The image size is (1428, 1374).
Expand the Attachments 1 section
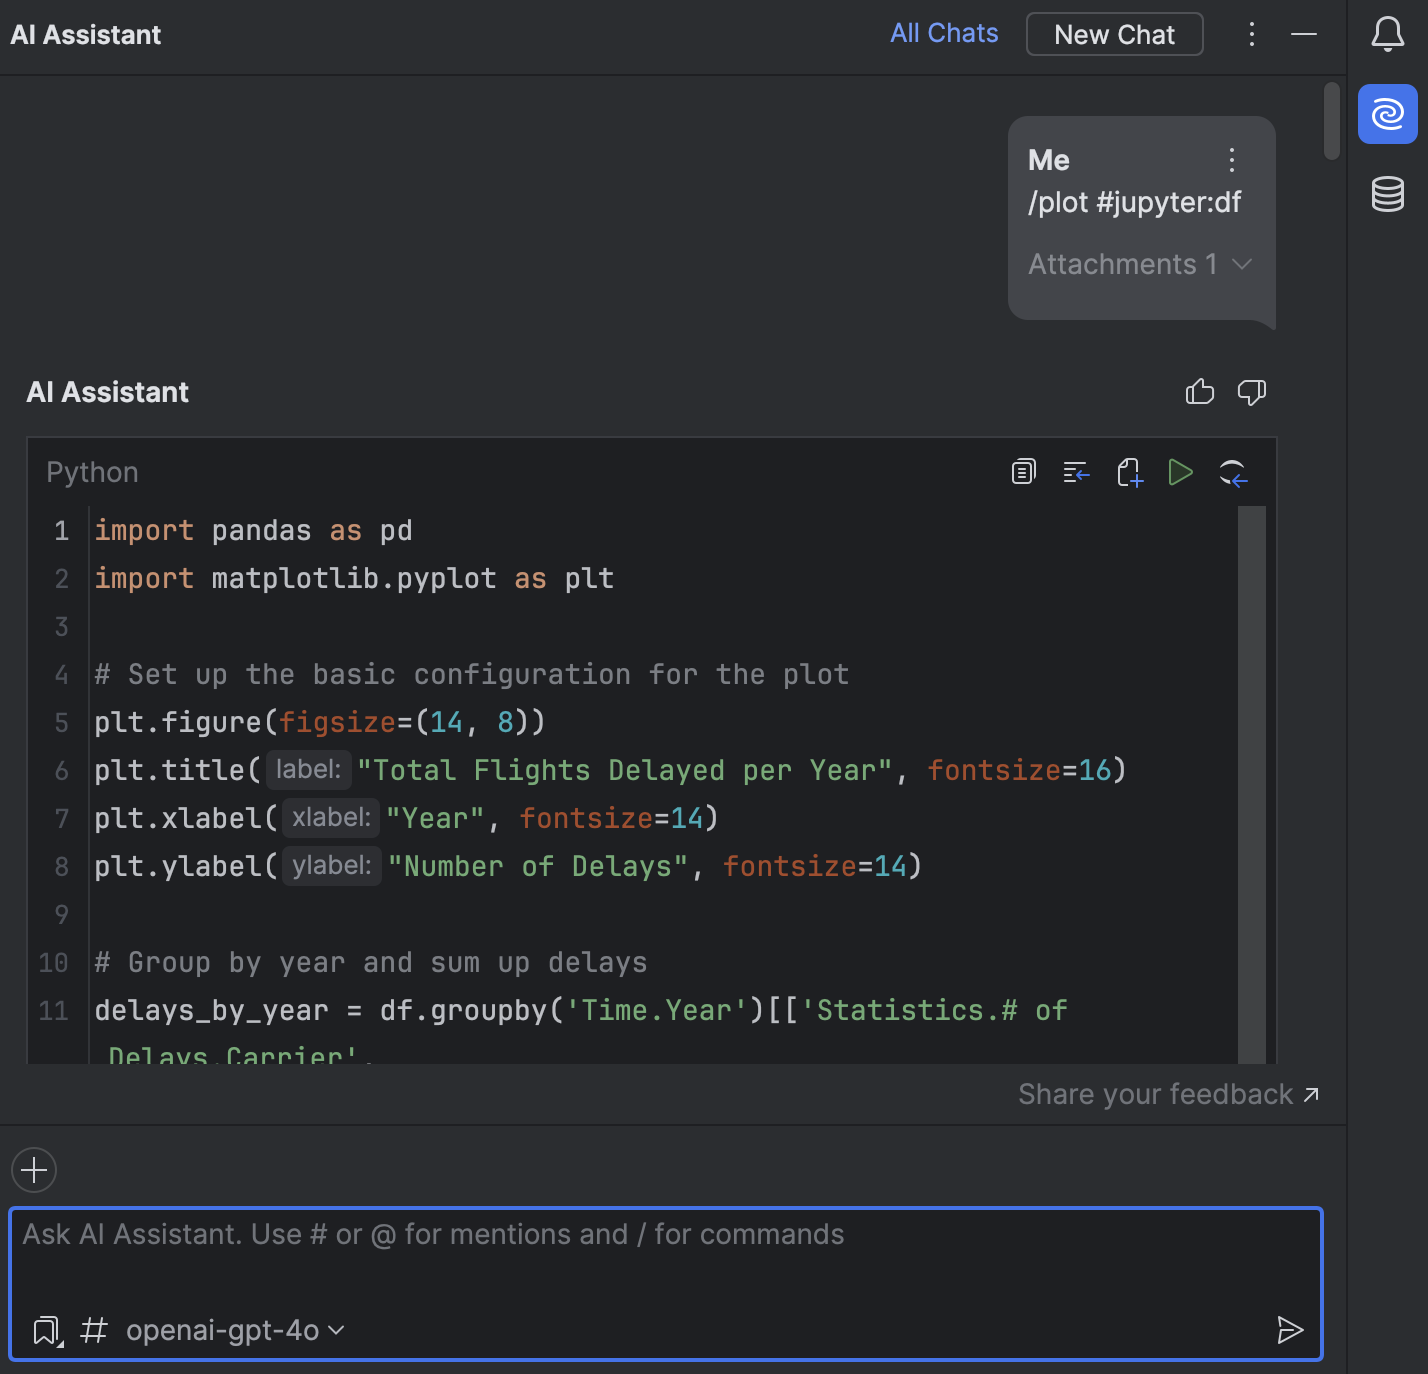tap(1139, 264)
